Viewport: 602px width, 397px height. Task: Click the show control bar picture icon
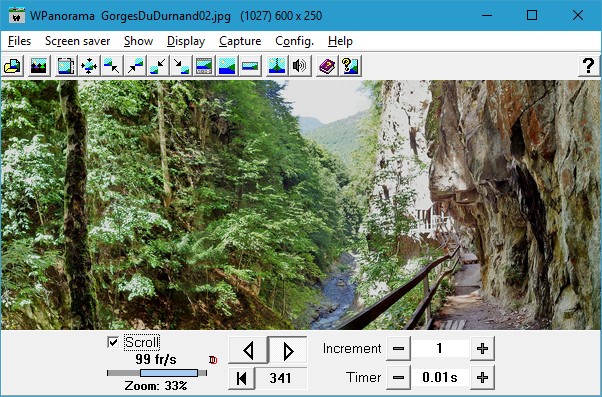[204, 66]
